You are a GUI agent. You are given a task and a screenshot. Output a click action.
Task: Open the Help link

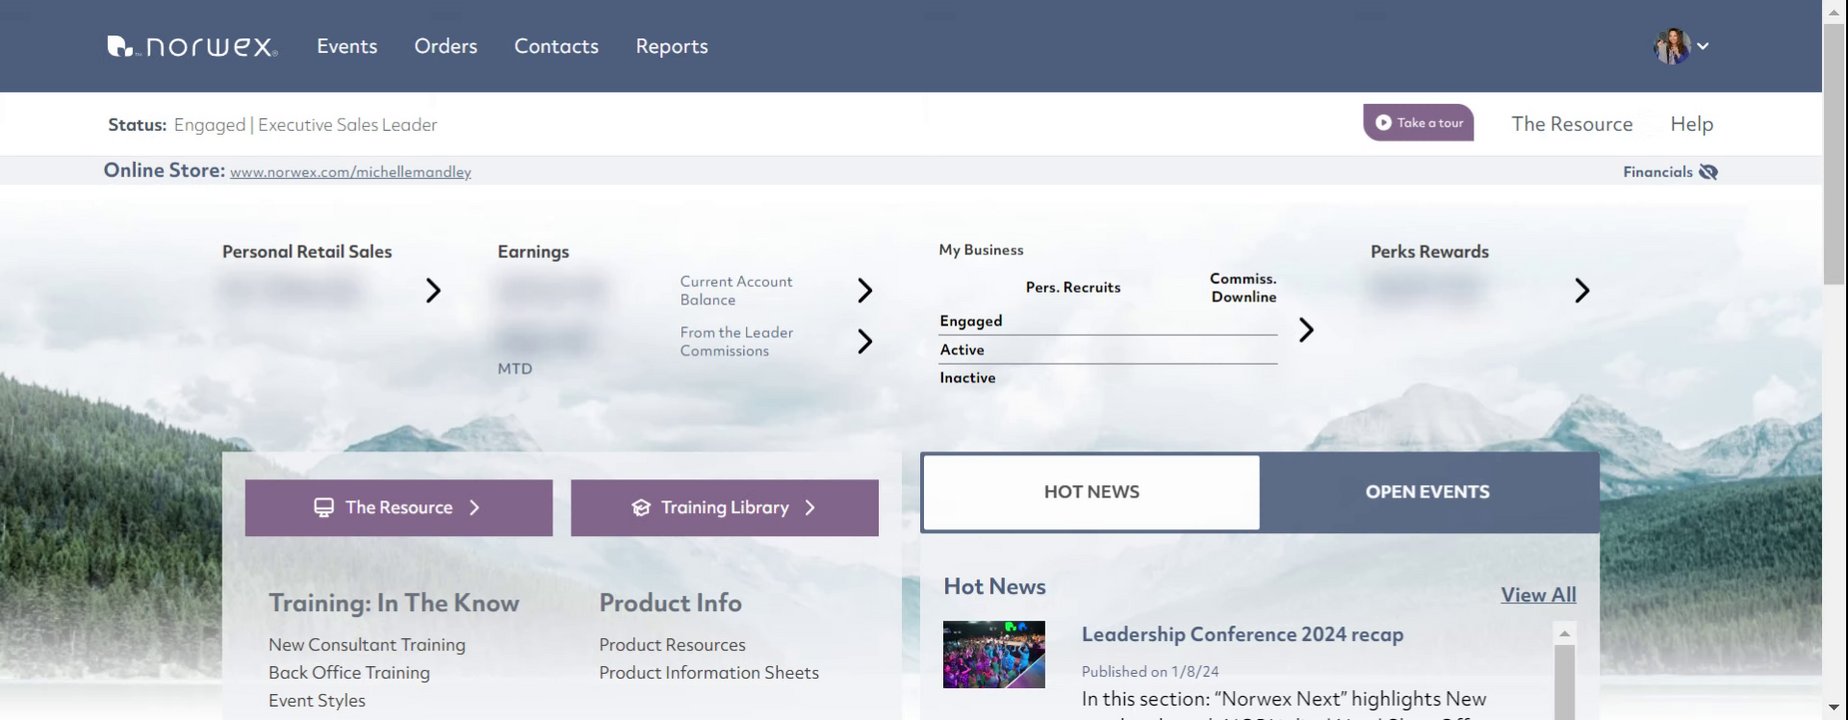[x=1692, y=124]
